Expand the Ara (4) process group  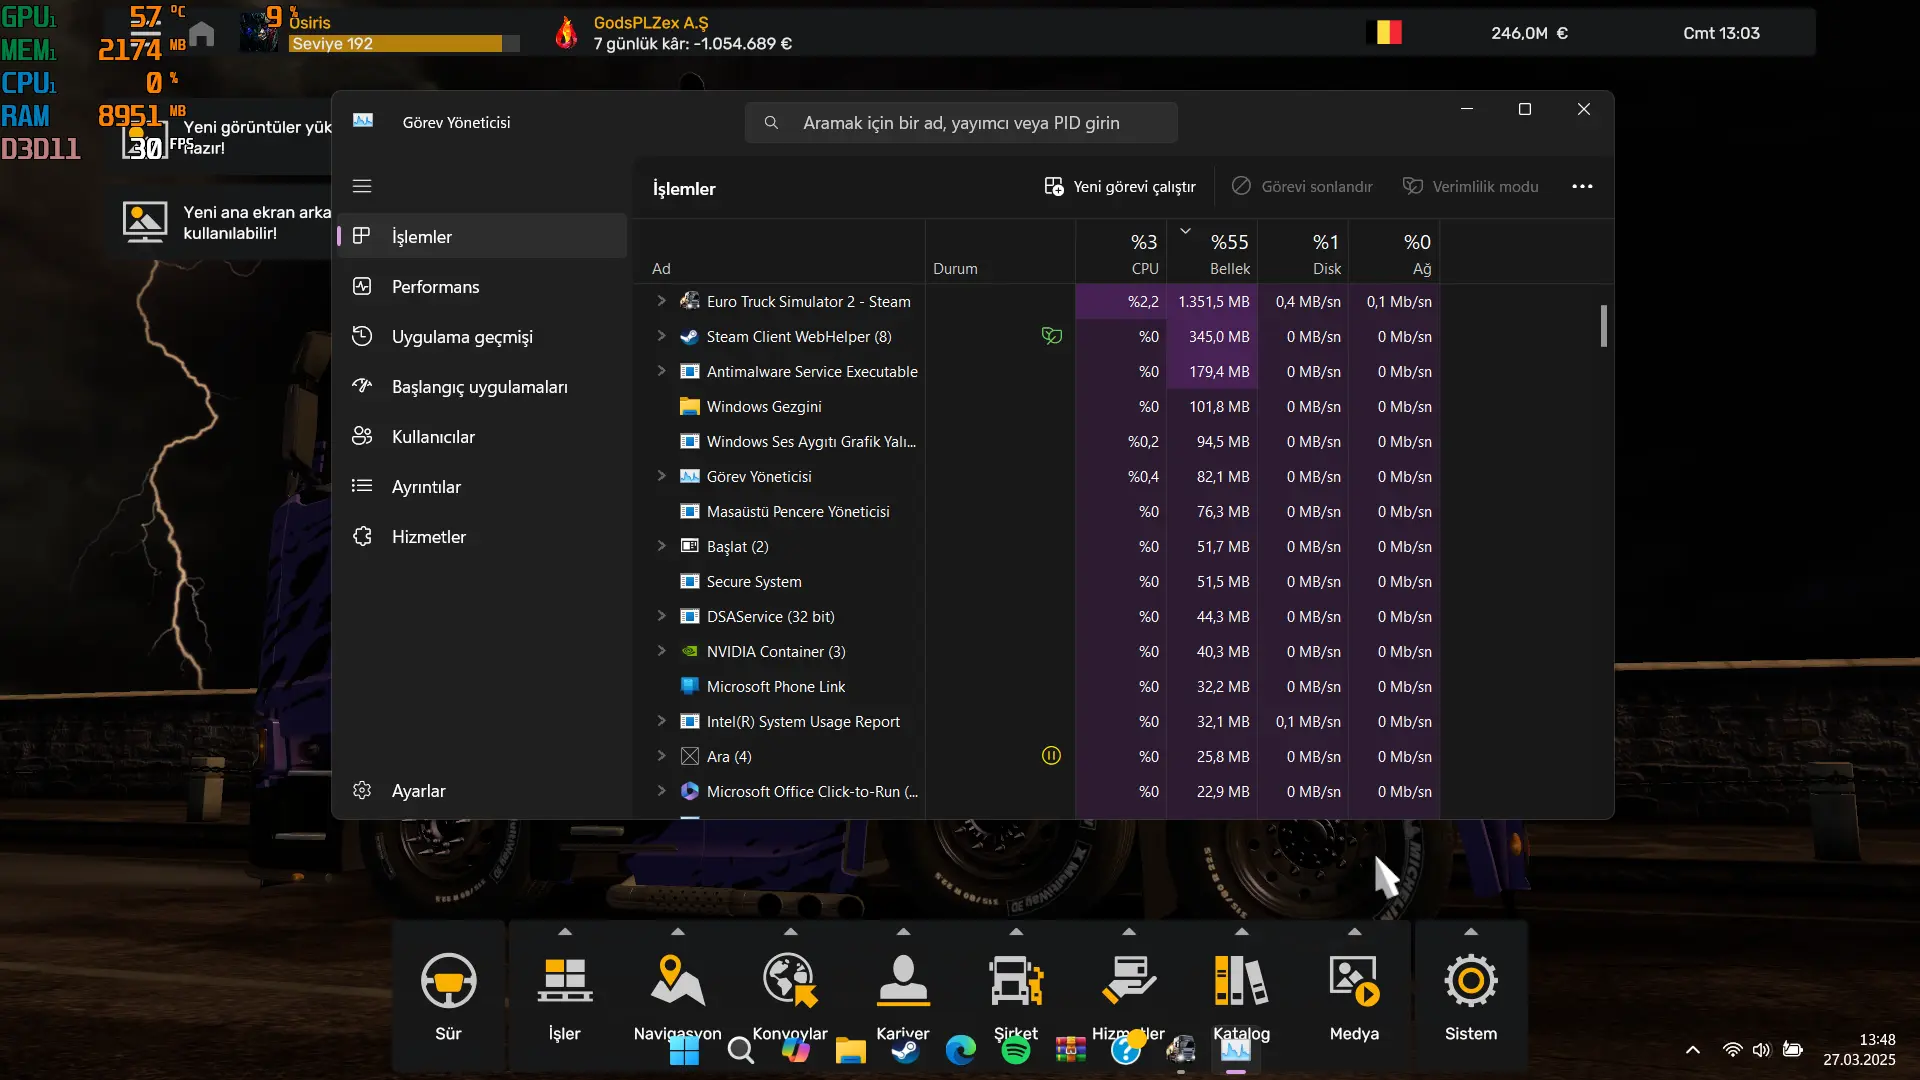[661, 756]
